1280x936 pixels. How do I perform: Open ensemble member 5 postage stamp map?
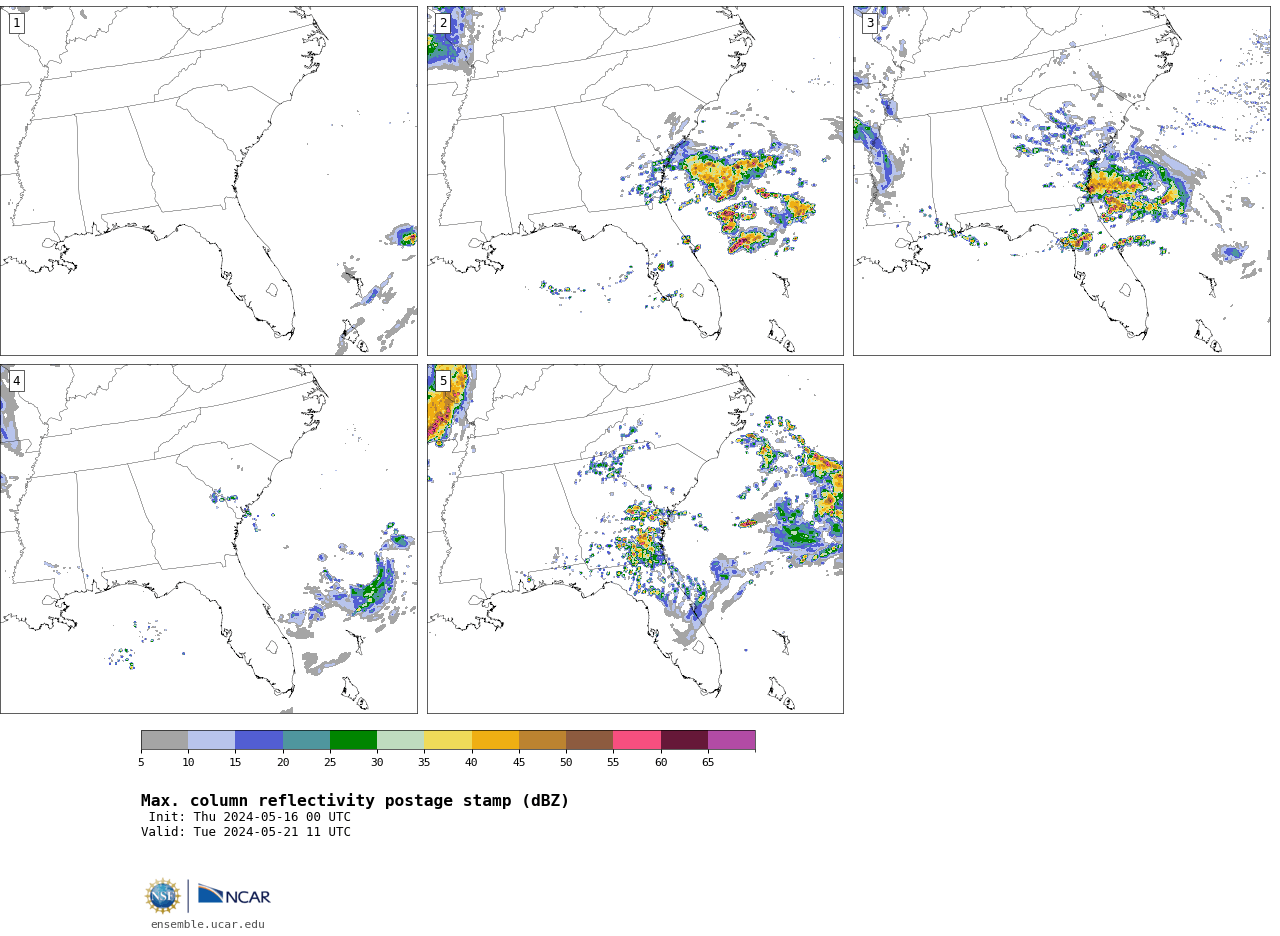click(635, 539)
